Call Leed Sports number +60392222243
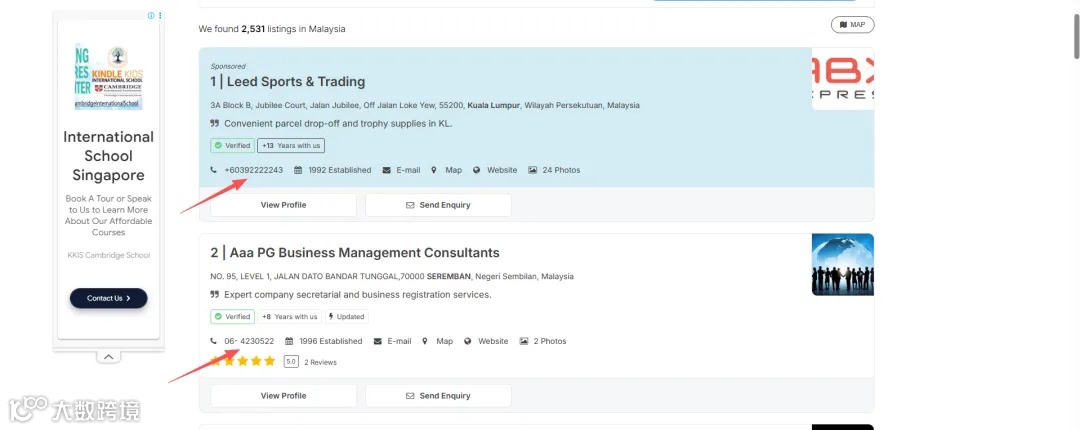Viewport: 1080px width, 430px height. point(253,170)
